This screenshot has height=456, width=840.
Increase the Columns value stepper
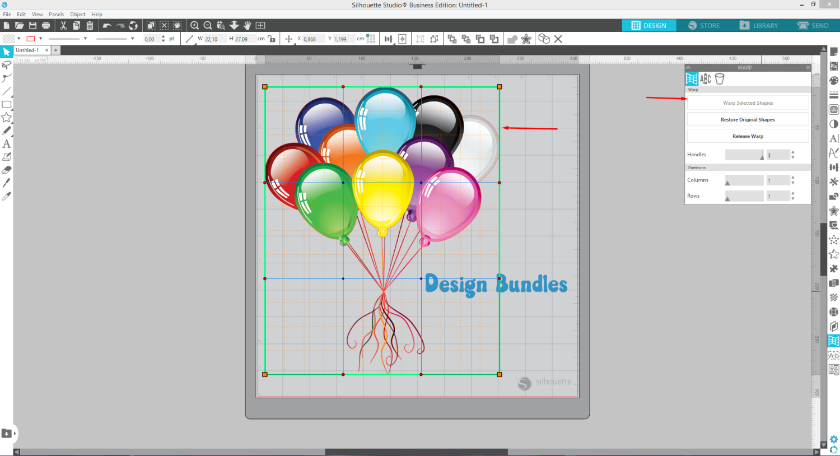coord(793,178)
